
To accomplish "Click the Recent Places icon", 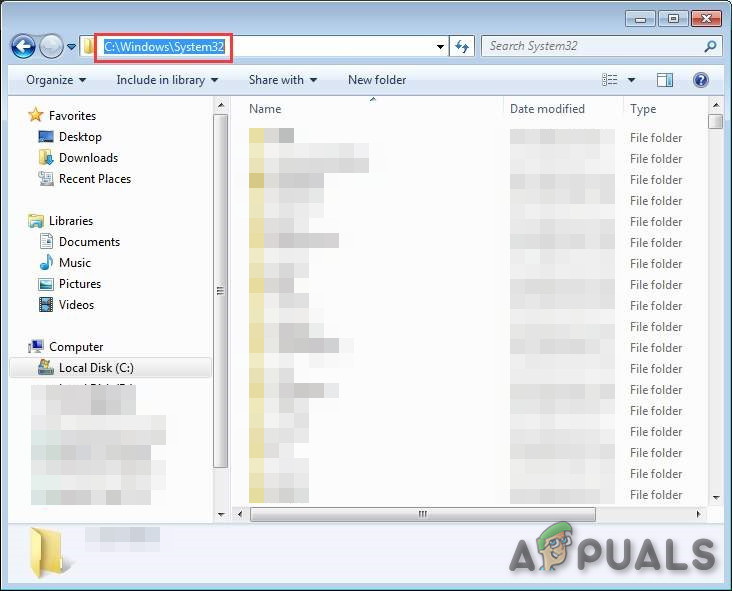I will point(46,178).
